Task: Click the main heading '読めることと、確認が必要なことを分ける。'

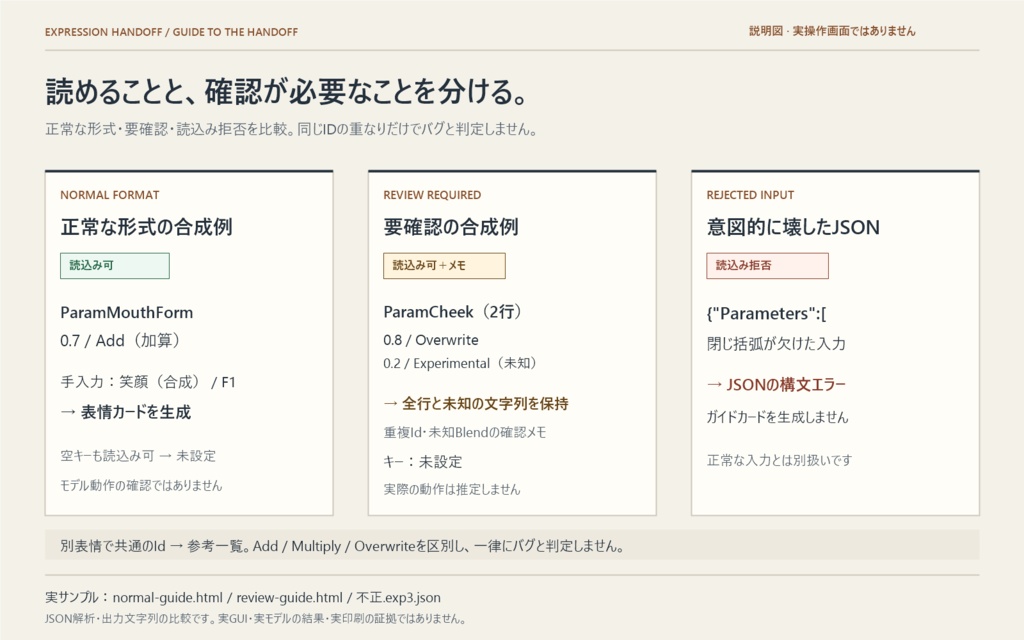Action: [287, 91]
